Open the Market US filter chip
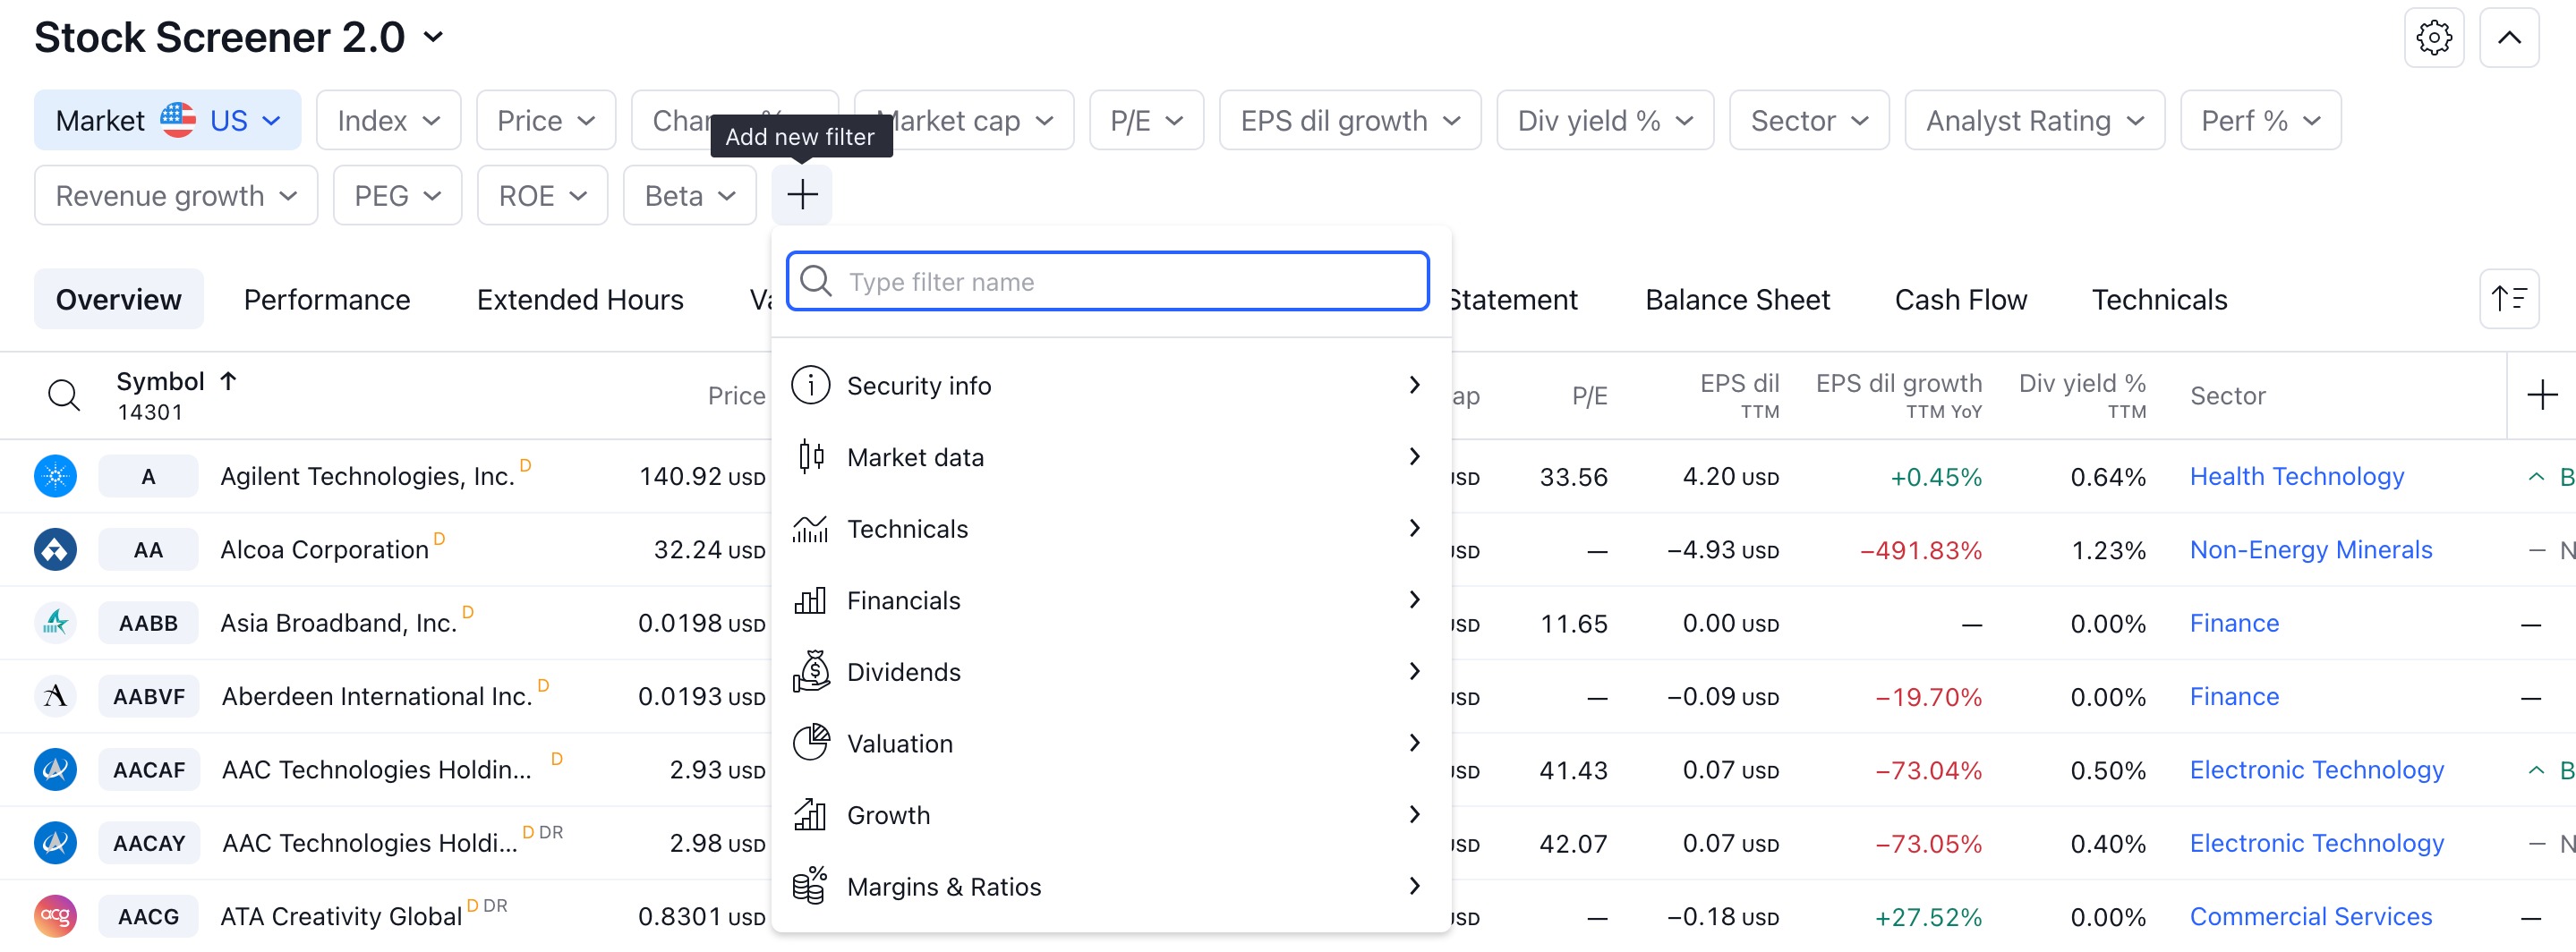Image resolution: width=2576 pixels, height=952 pixels. tap(167, 120)
